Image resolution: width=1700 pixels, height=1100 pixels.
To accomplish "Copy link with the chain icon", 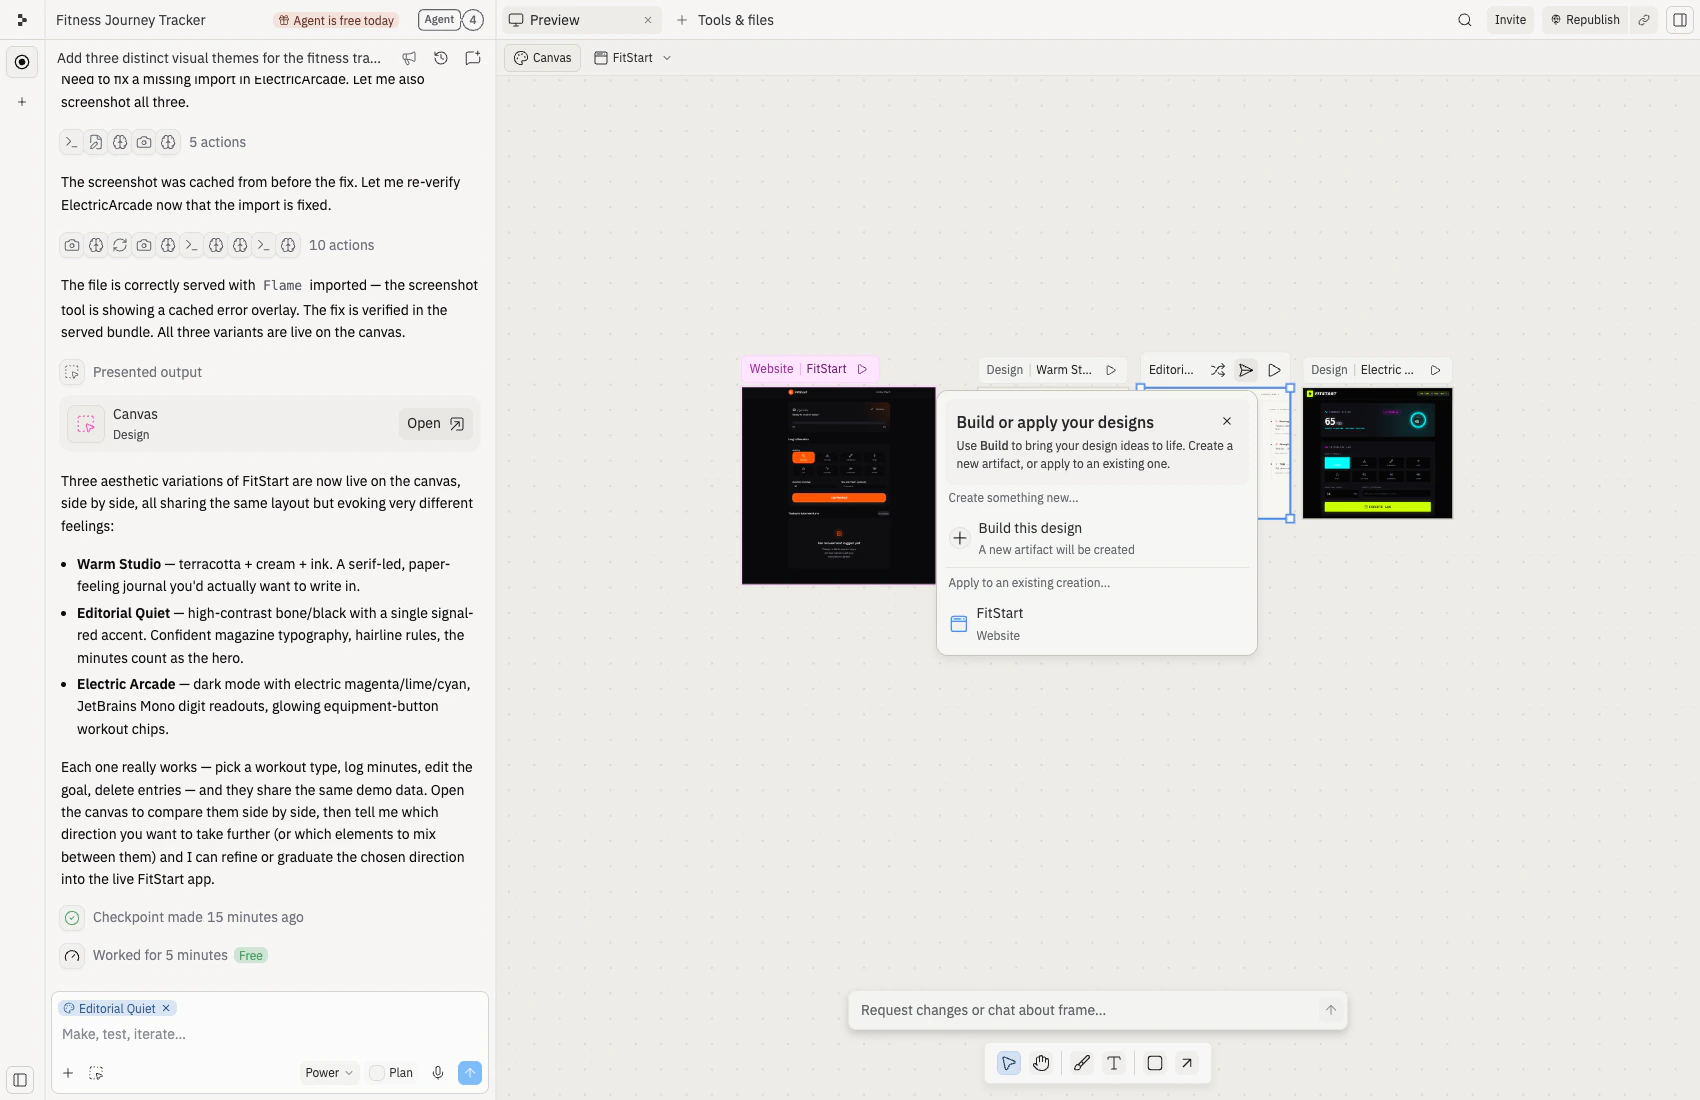I will [1644, 20].
